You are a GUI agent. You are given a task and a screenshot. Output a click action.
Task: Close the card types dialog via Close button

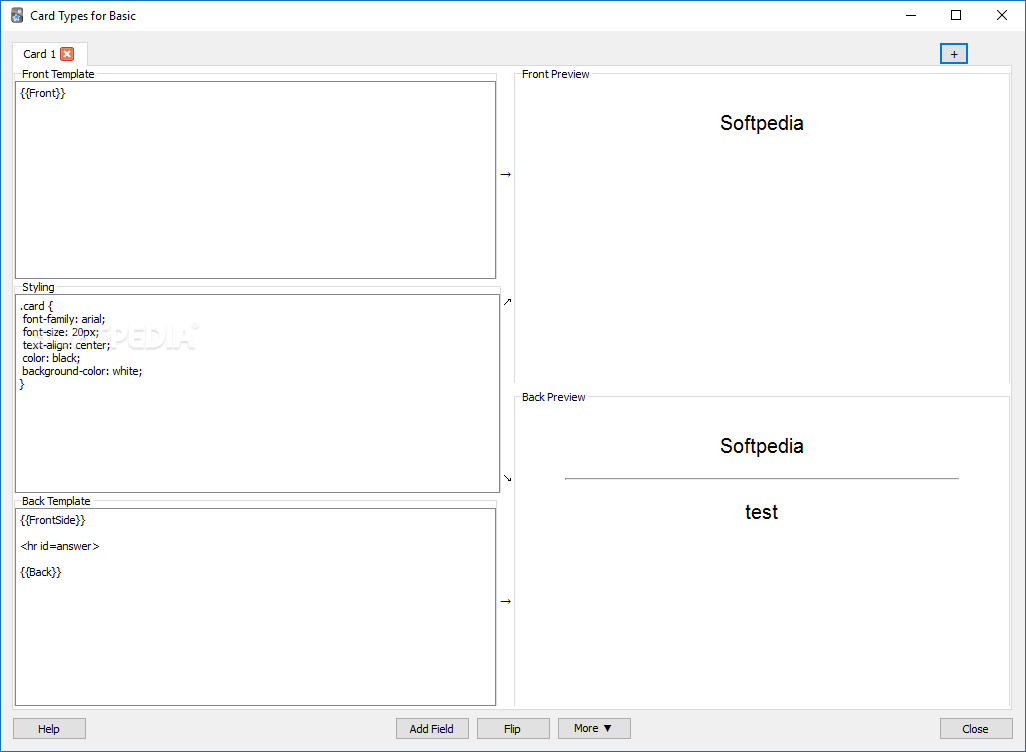(x=976, y=728)
